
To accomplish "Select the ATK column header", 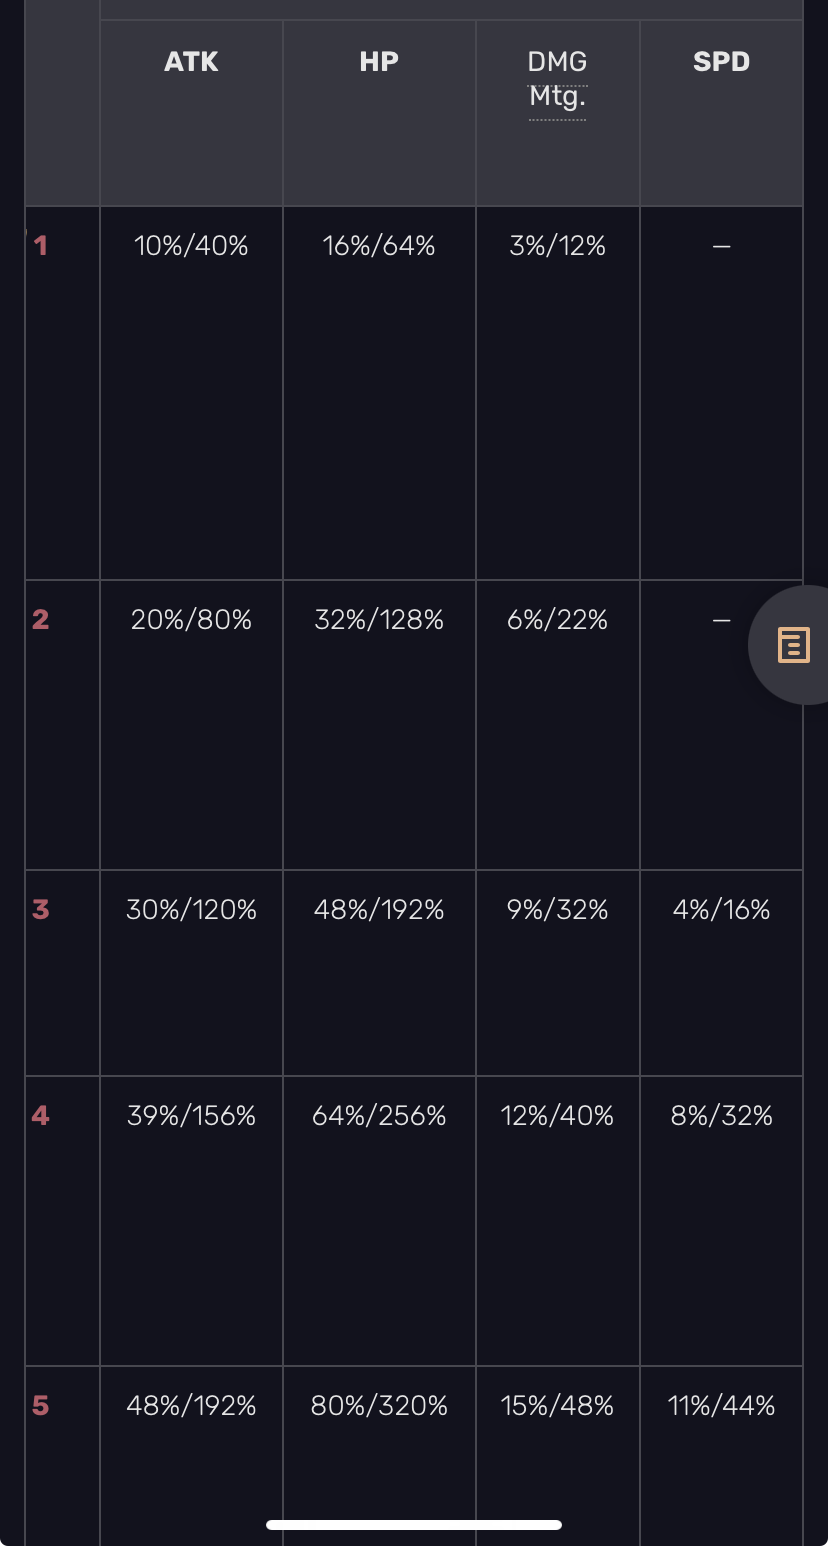I will coord(191,62).
